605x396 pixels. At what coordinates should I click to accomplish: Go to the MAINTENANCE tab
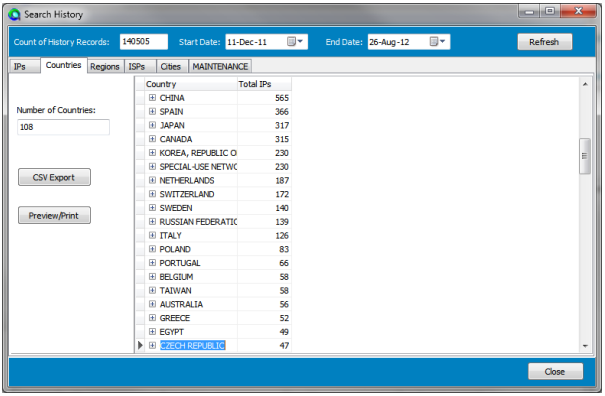(220, 66)
